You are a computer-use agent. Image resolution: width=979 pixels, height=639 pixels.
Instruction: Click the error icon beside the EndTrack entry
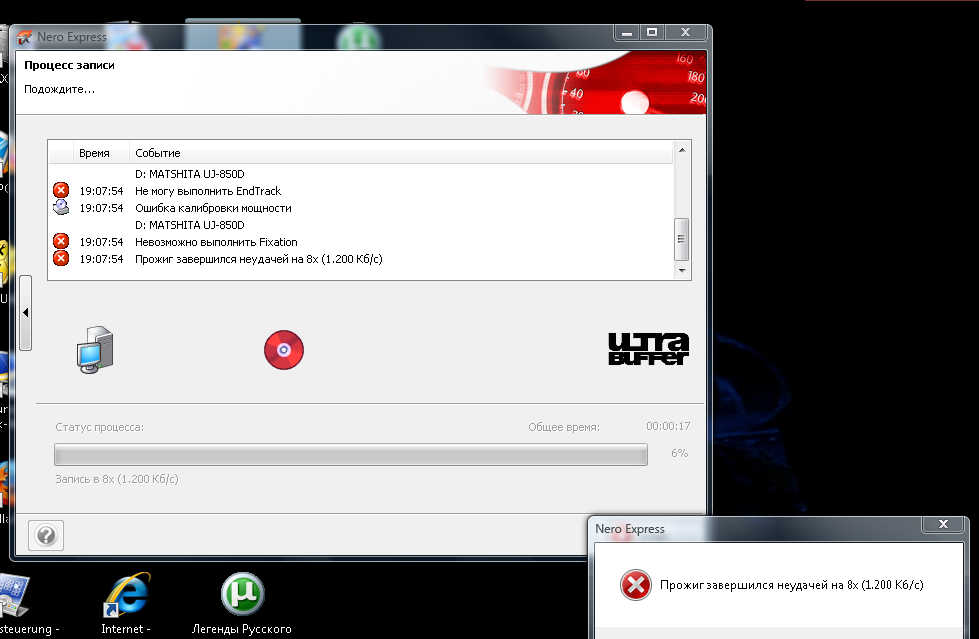tap(61, 190)
